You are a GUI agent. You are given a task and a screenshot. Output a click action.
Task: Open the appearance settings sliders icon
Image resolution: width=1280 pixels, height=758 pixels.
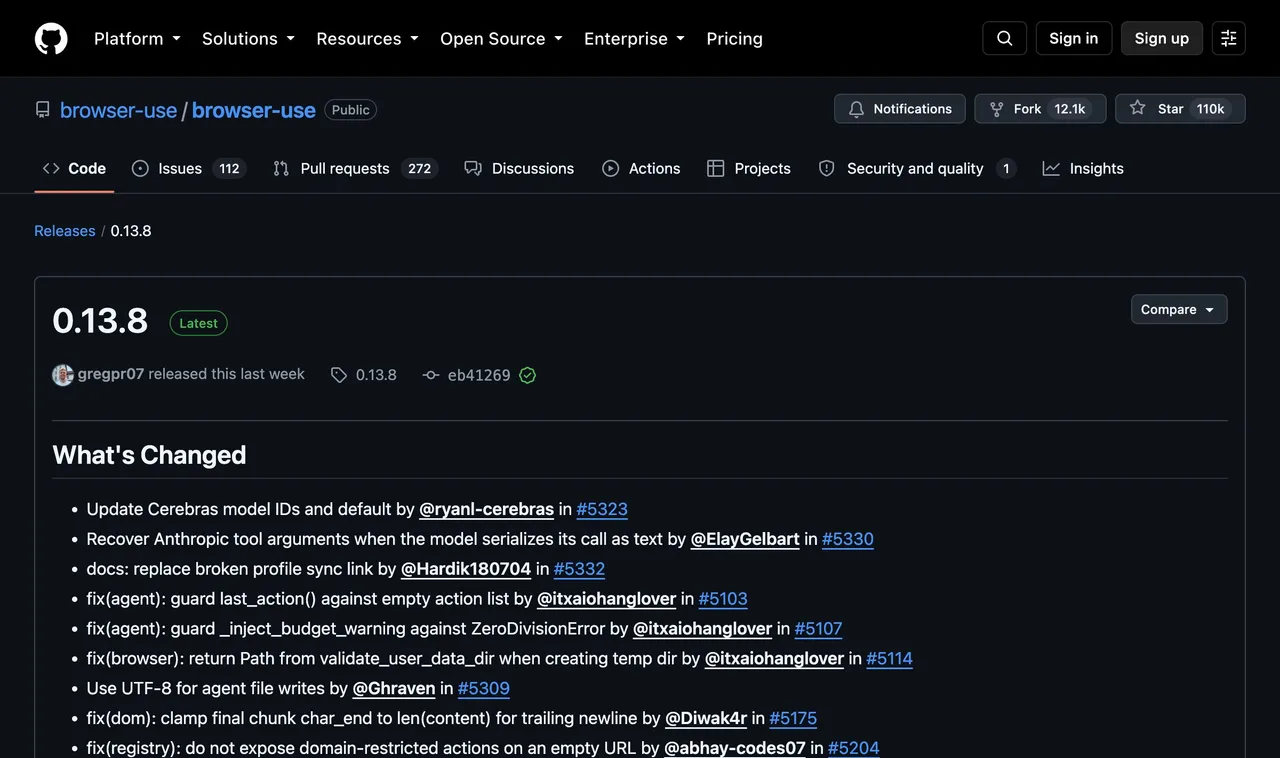(1229, 38)
